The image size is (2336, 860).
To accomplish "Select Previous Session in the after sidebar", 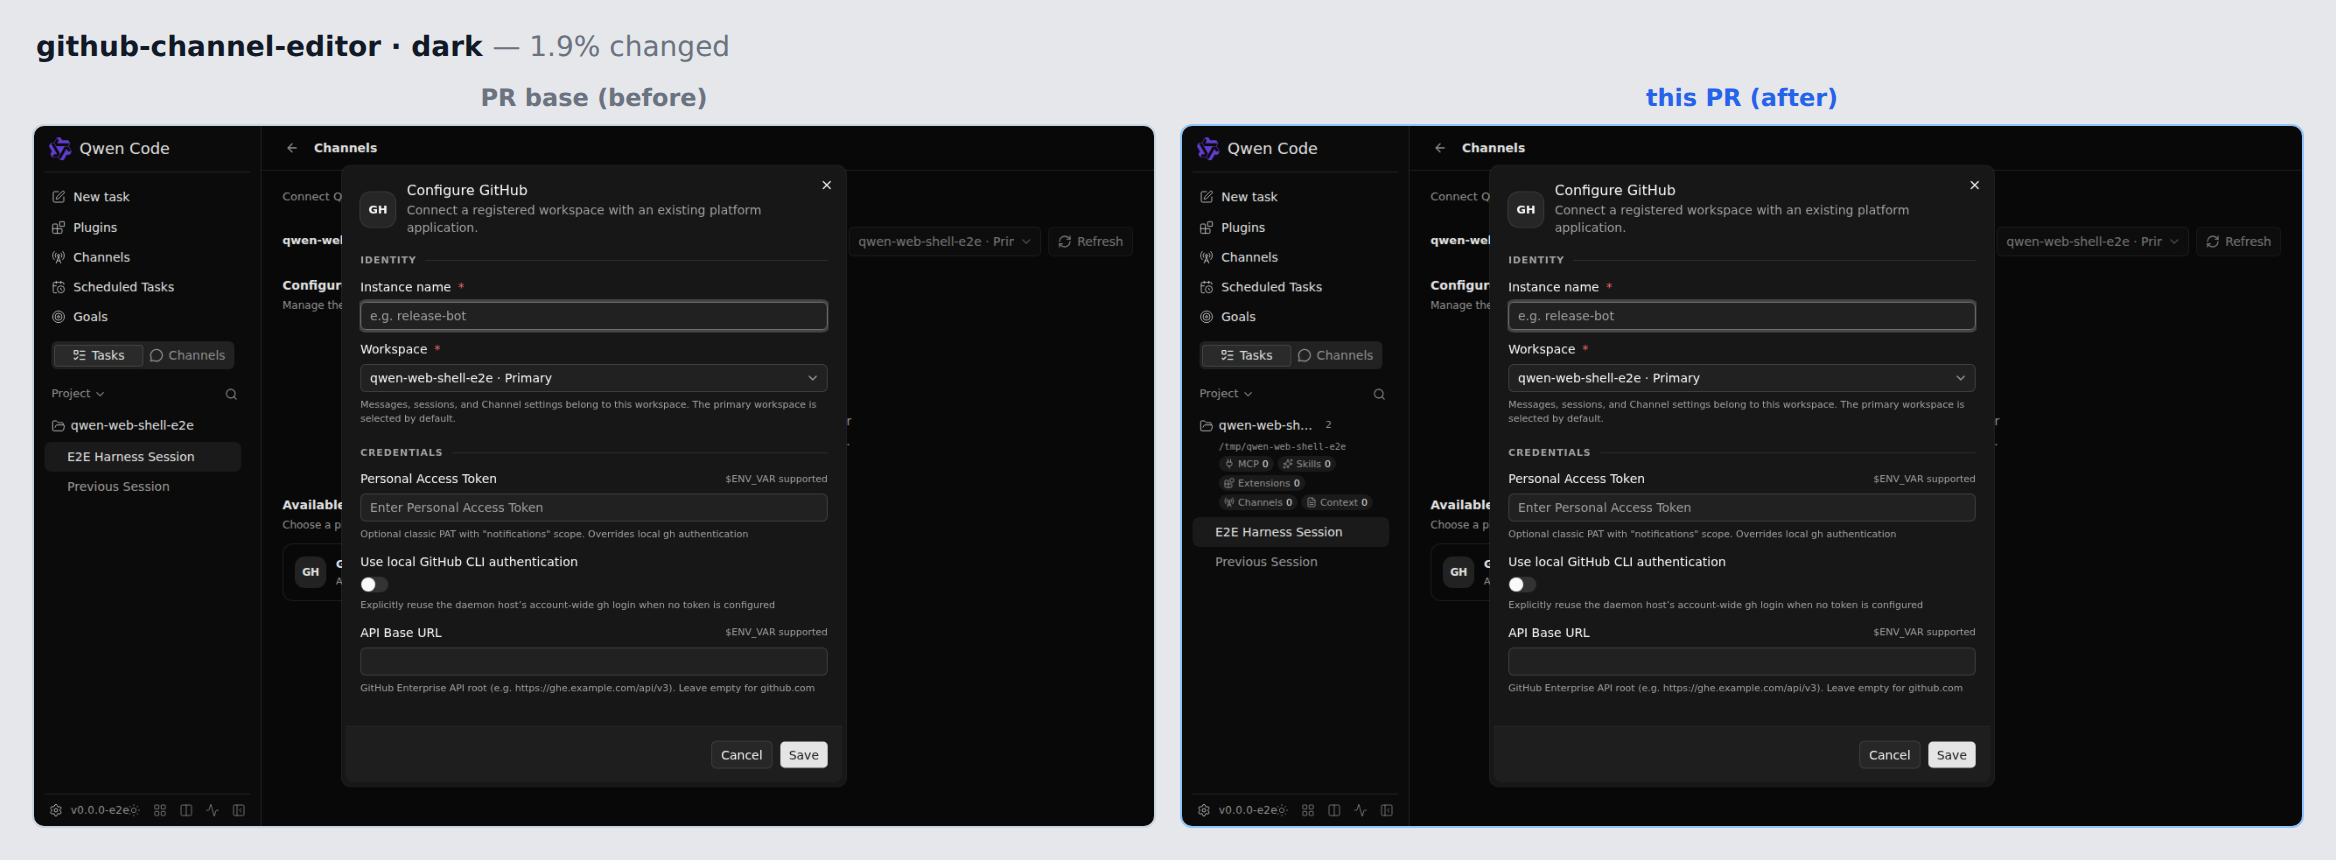I will (x=1291, y=562).
